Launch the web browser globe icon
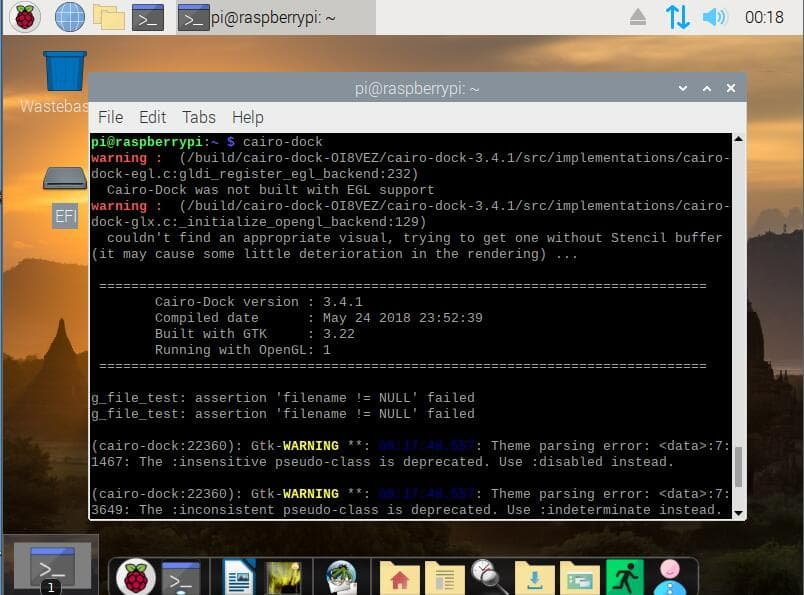This screenshot has width=804, height=595. coord(69,17)
